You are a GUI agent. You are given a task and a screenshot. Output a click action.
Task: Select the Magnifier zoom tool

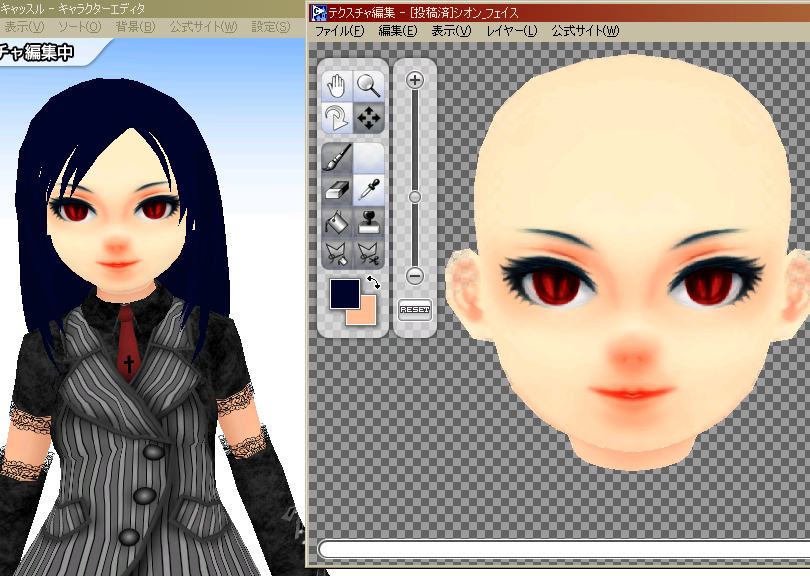tap(369, 86)
